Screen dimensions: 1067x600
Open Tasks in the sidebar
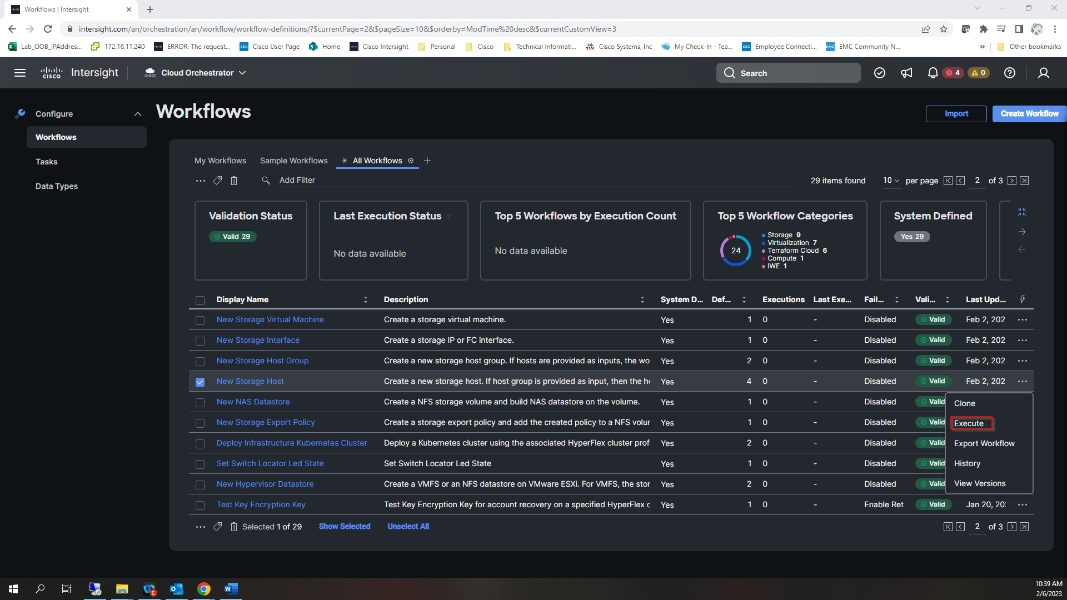click(46, 162)
